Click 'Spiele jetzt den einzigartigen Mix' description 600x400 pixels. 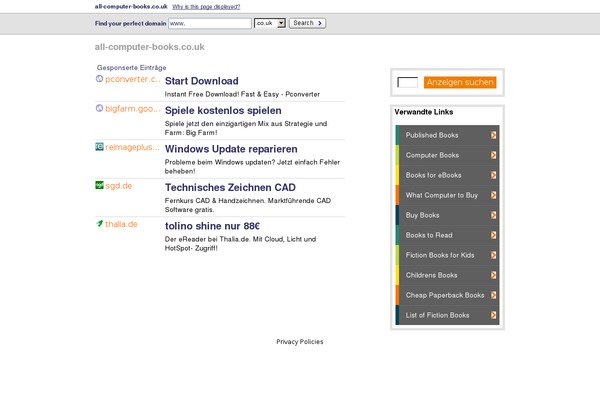pos(246,128)
